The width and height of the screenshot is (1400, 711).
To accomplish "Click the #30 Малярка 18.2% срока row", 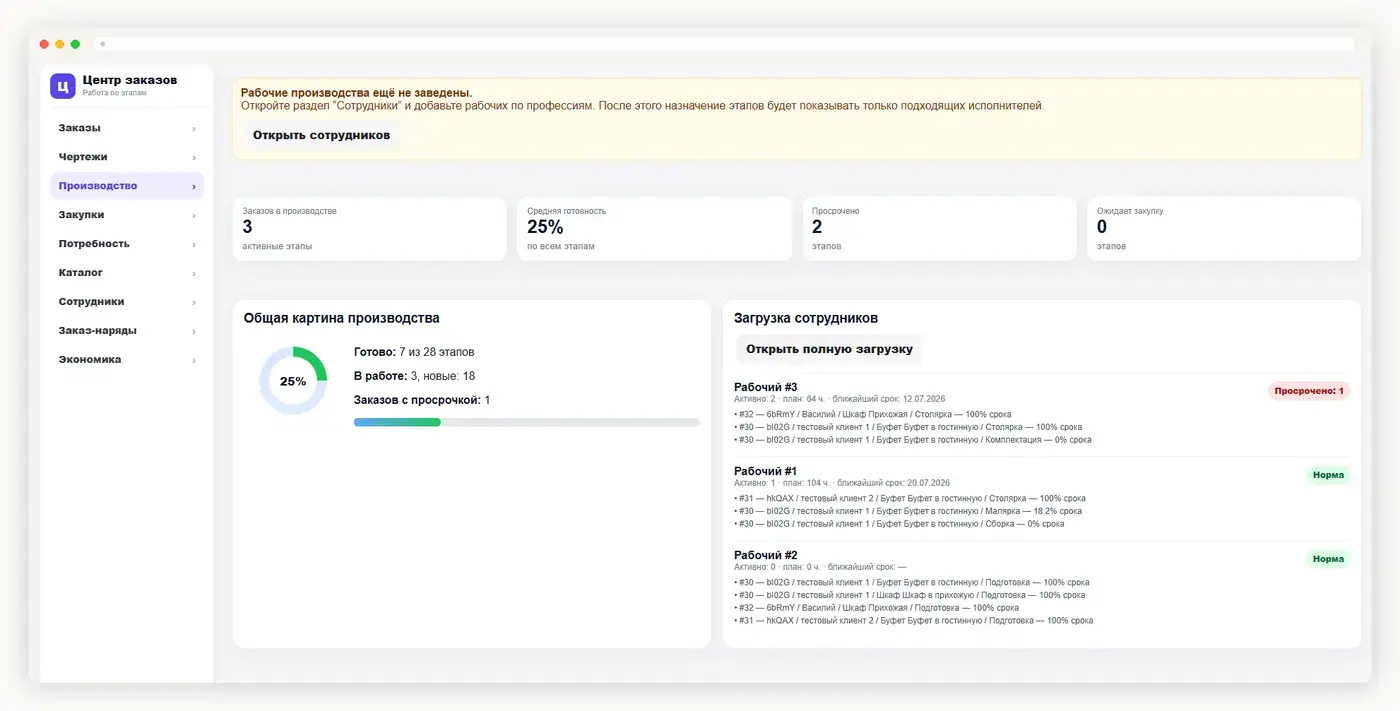I will pos(907,511).
